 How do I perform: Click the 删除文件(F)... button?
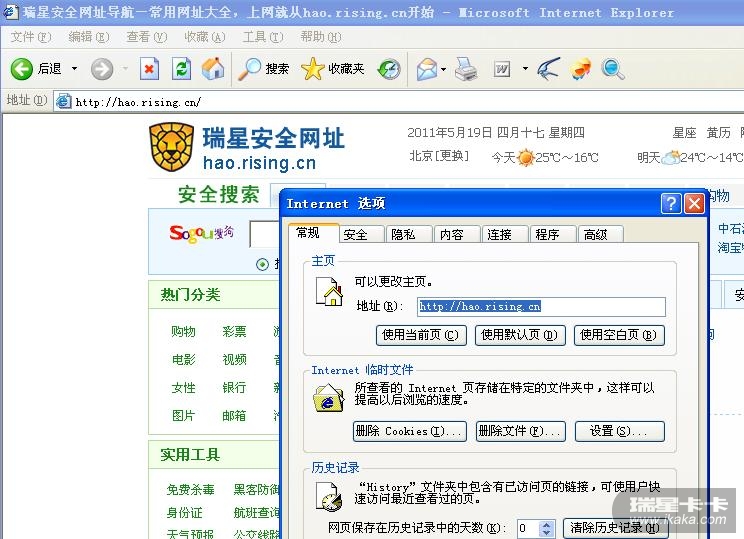pyautogui.click(x=521, y=431)
